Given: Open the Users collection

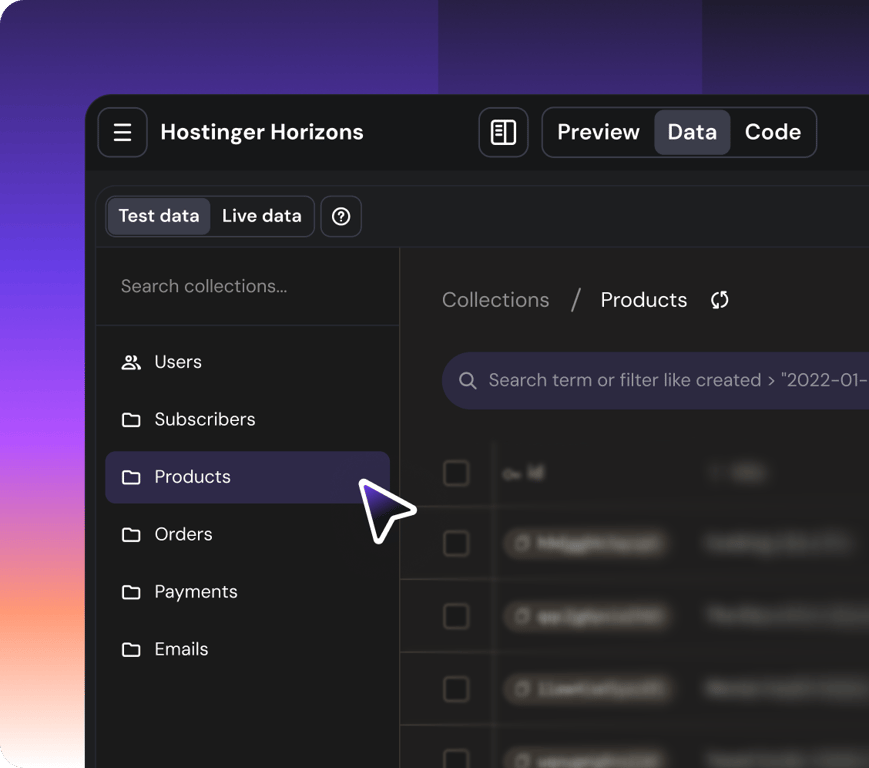Looking at the screenshot, I should [247, 362].
